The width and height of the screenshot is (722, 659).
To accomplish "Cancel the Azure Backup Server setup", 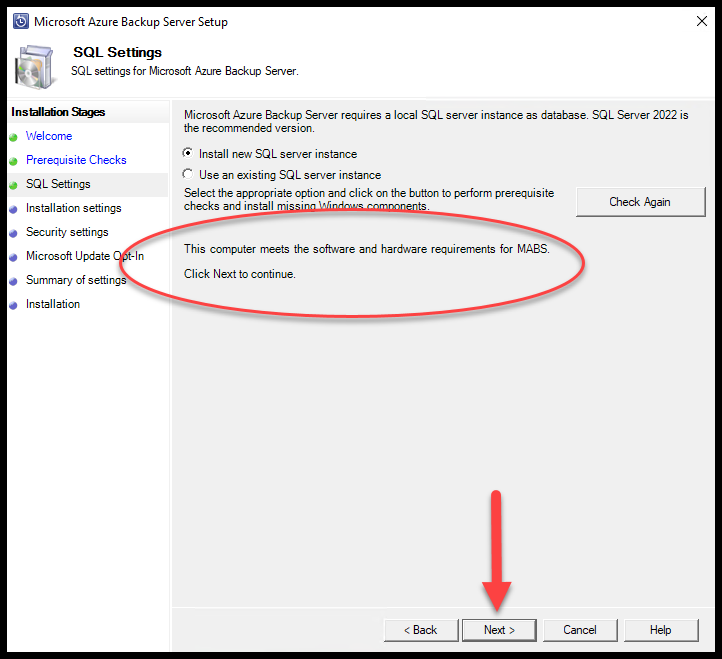I will pyautogui.click(x=579, y=630).
